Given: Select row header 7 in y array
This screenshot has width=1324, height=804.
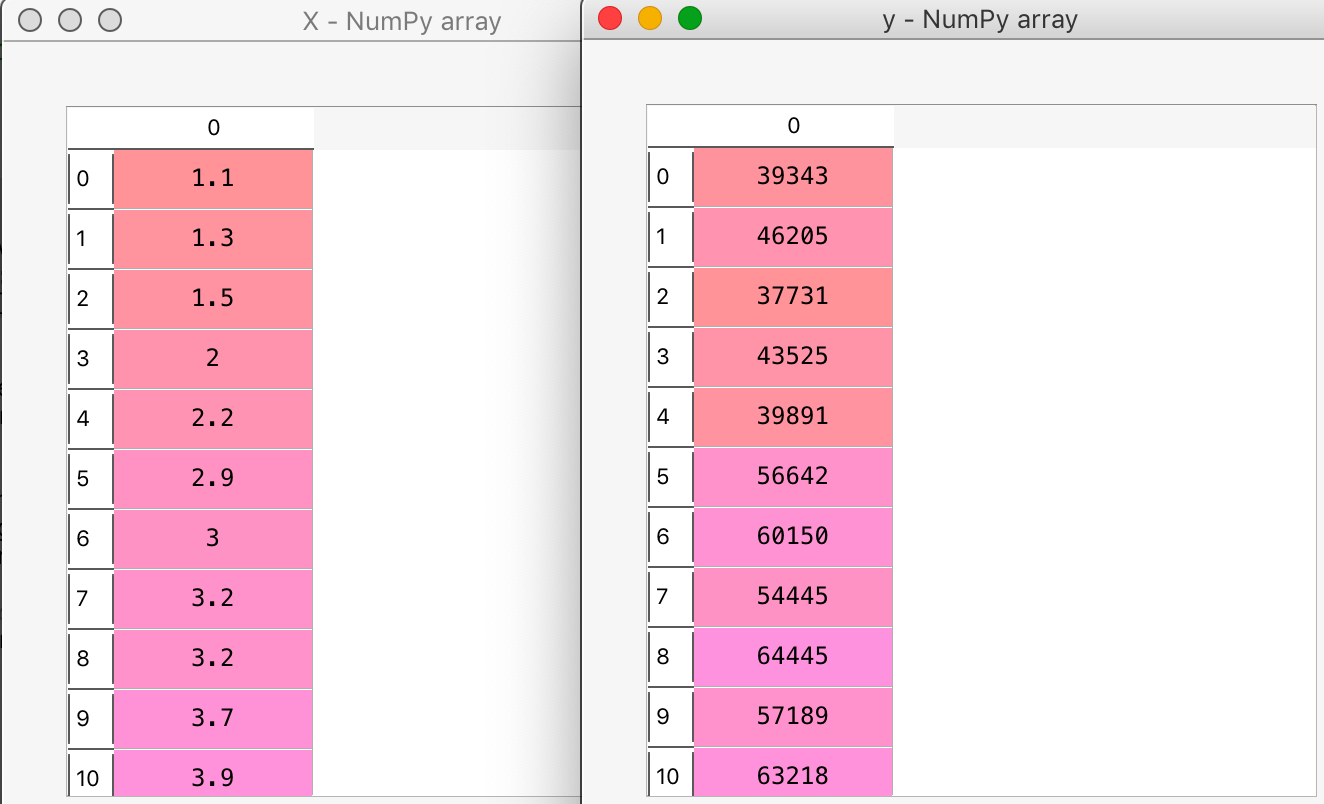Looking at the screenshot, I should (671, 597).
